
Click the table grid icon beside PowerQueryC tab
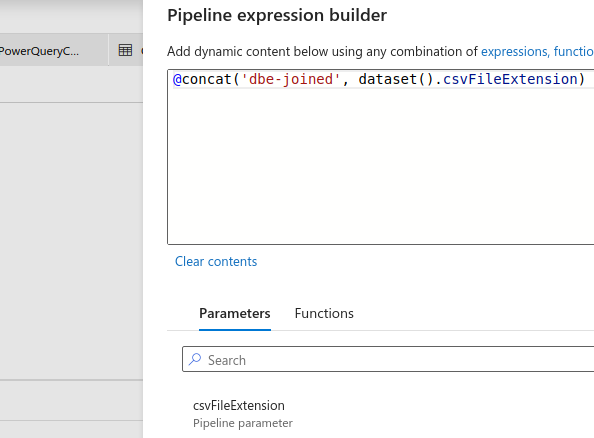click(125, 50)
